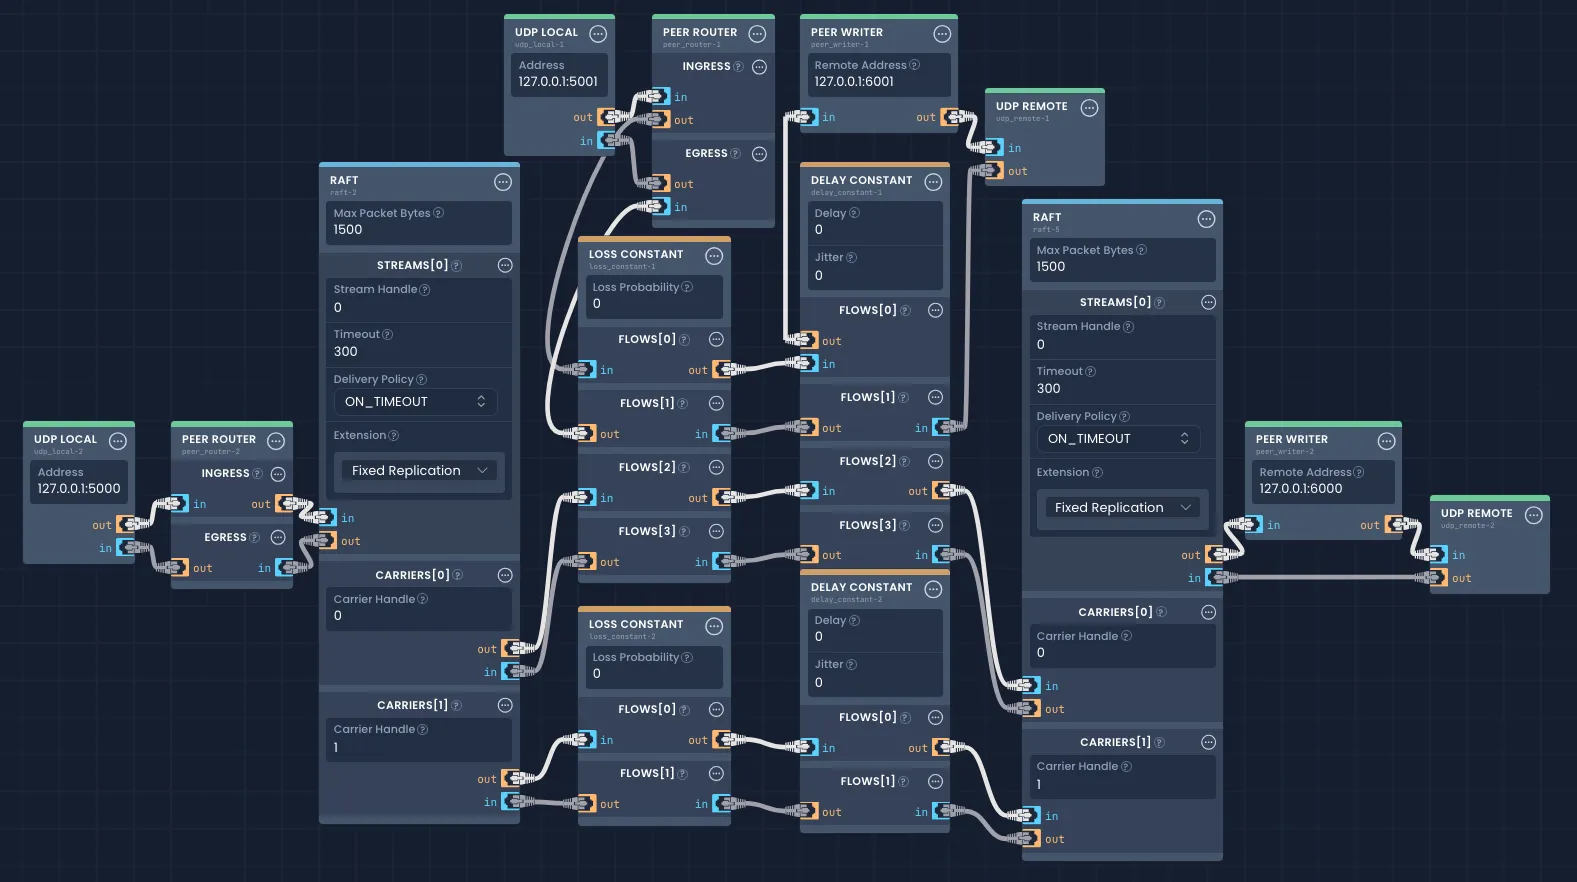Collapse the UDP REMOTE udp_remote-2 node
This screenshot has width=1577, height=882.
tap(1534, 515)
